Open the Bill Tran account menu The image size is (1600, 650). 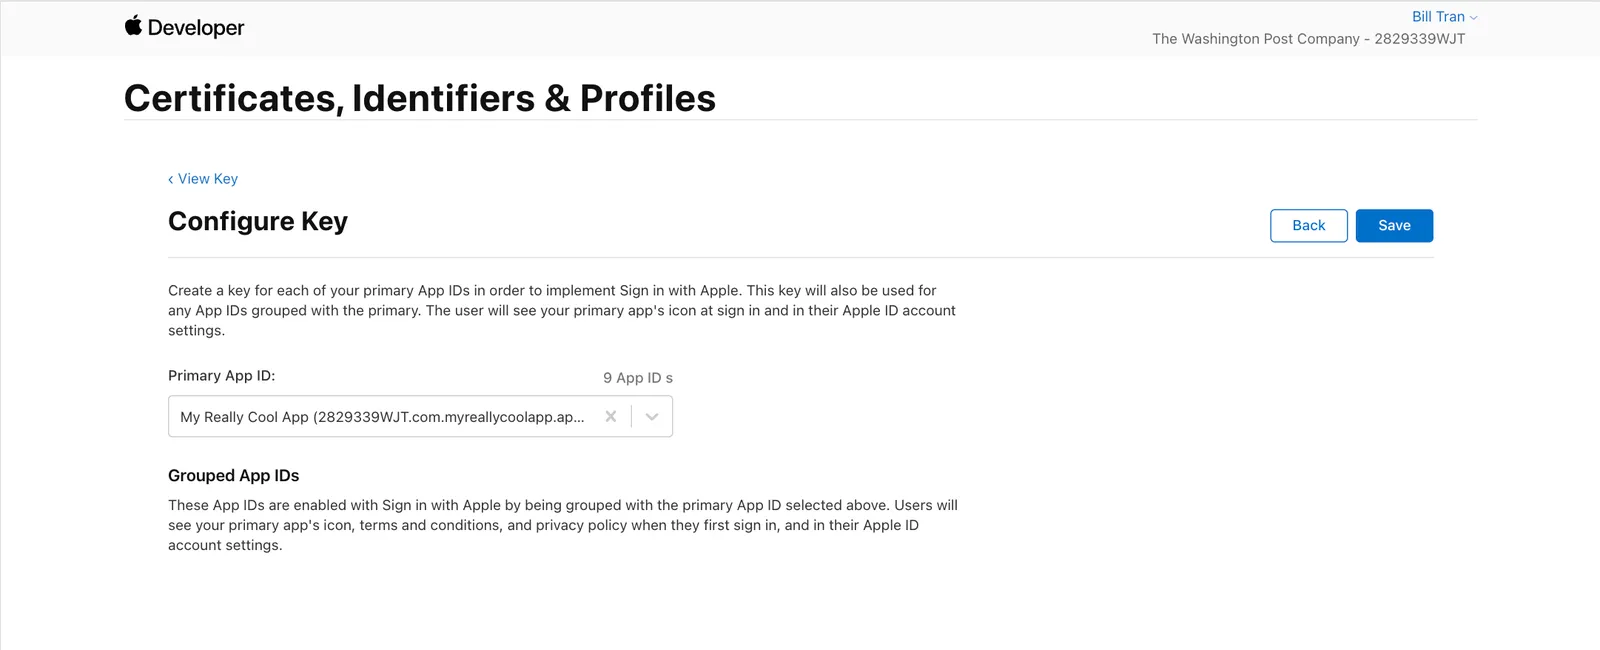click(1444, 17)
